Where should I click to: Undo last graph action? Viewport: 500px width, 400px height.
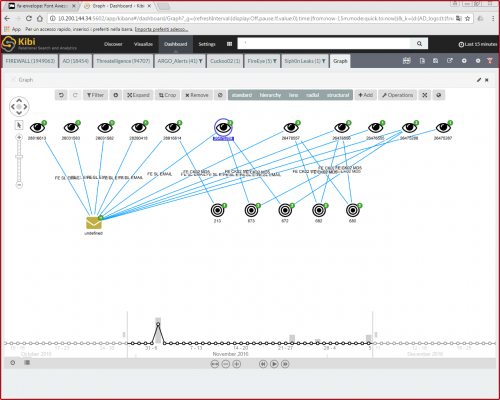pyautogui.click(x=61, y=95)
